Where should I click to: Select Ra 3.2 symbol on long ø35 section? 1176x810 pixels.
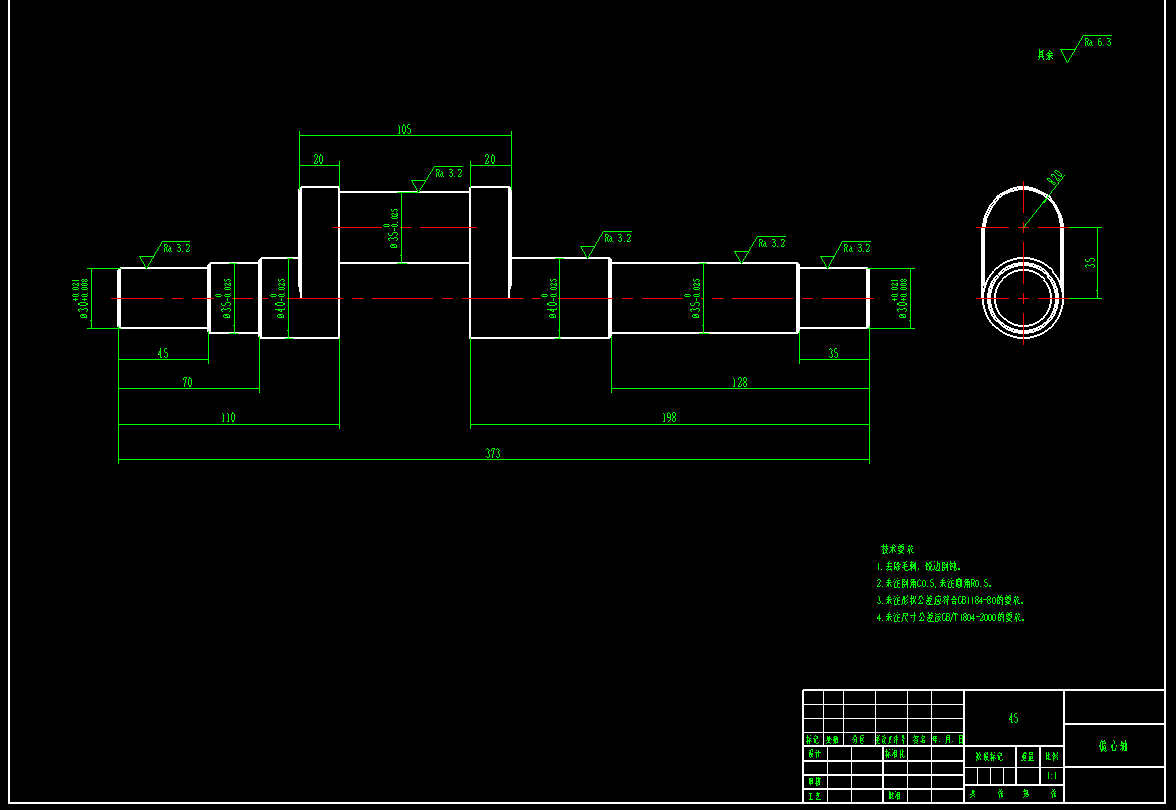pyautogui.click(x=760, y=249)
